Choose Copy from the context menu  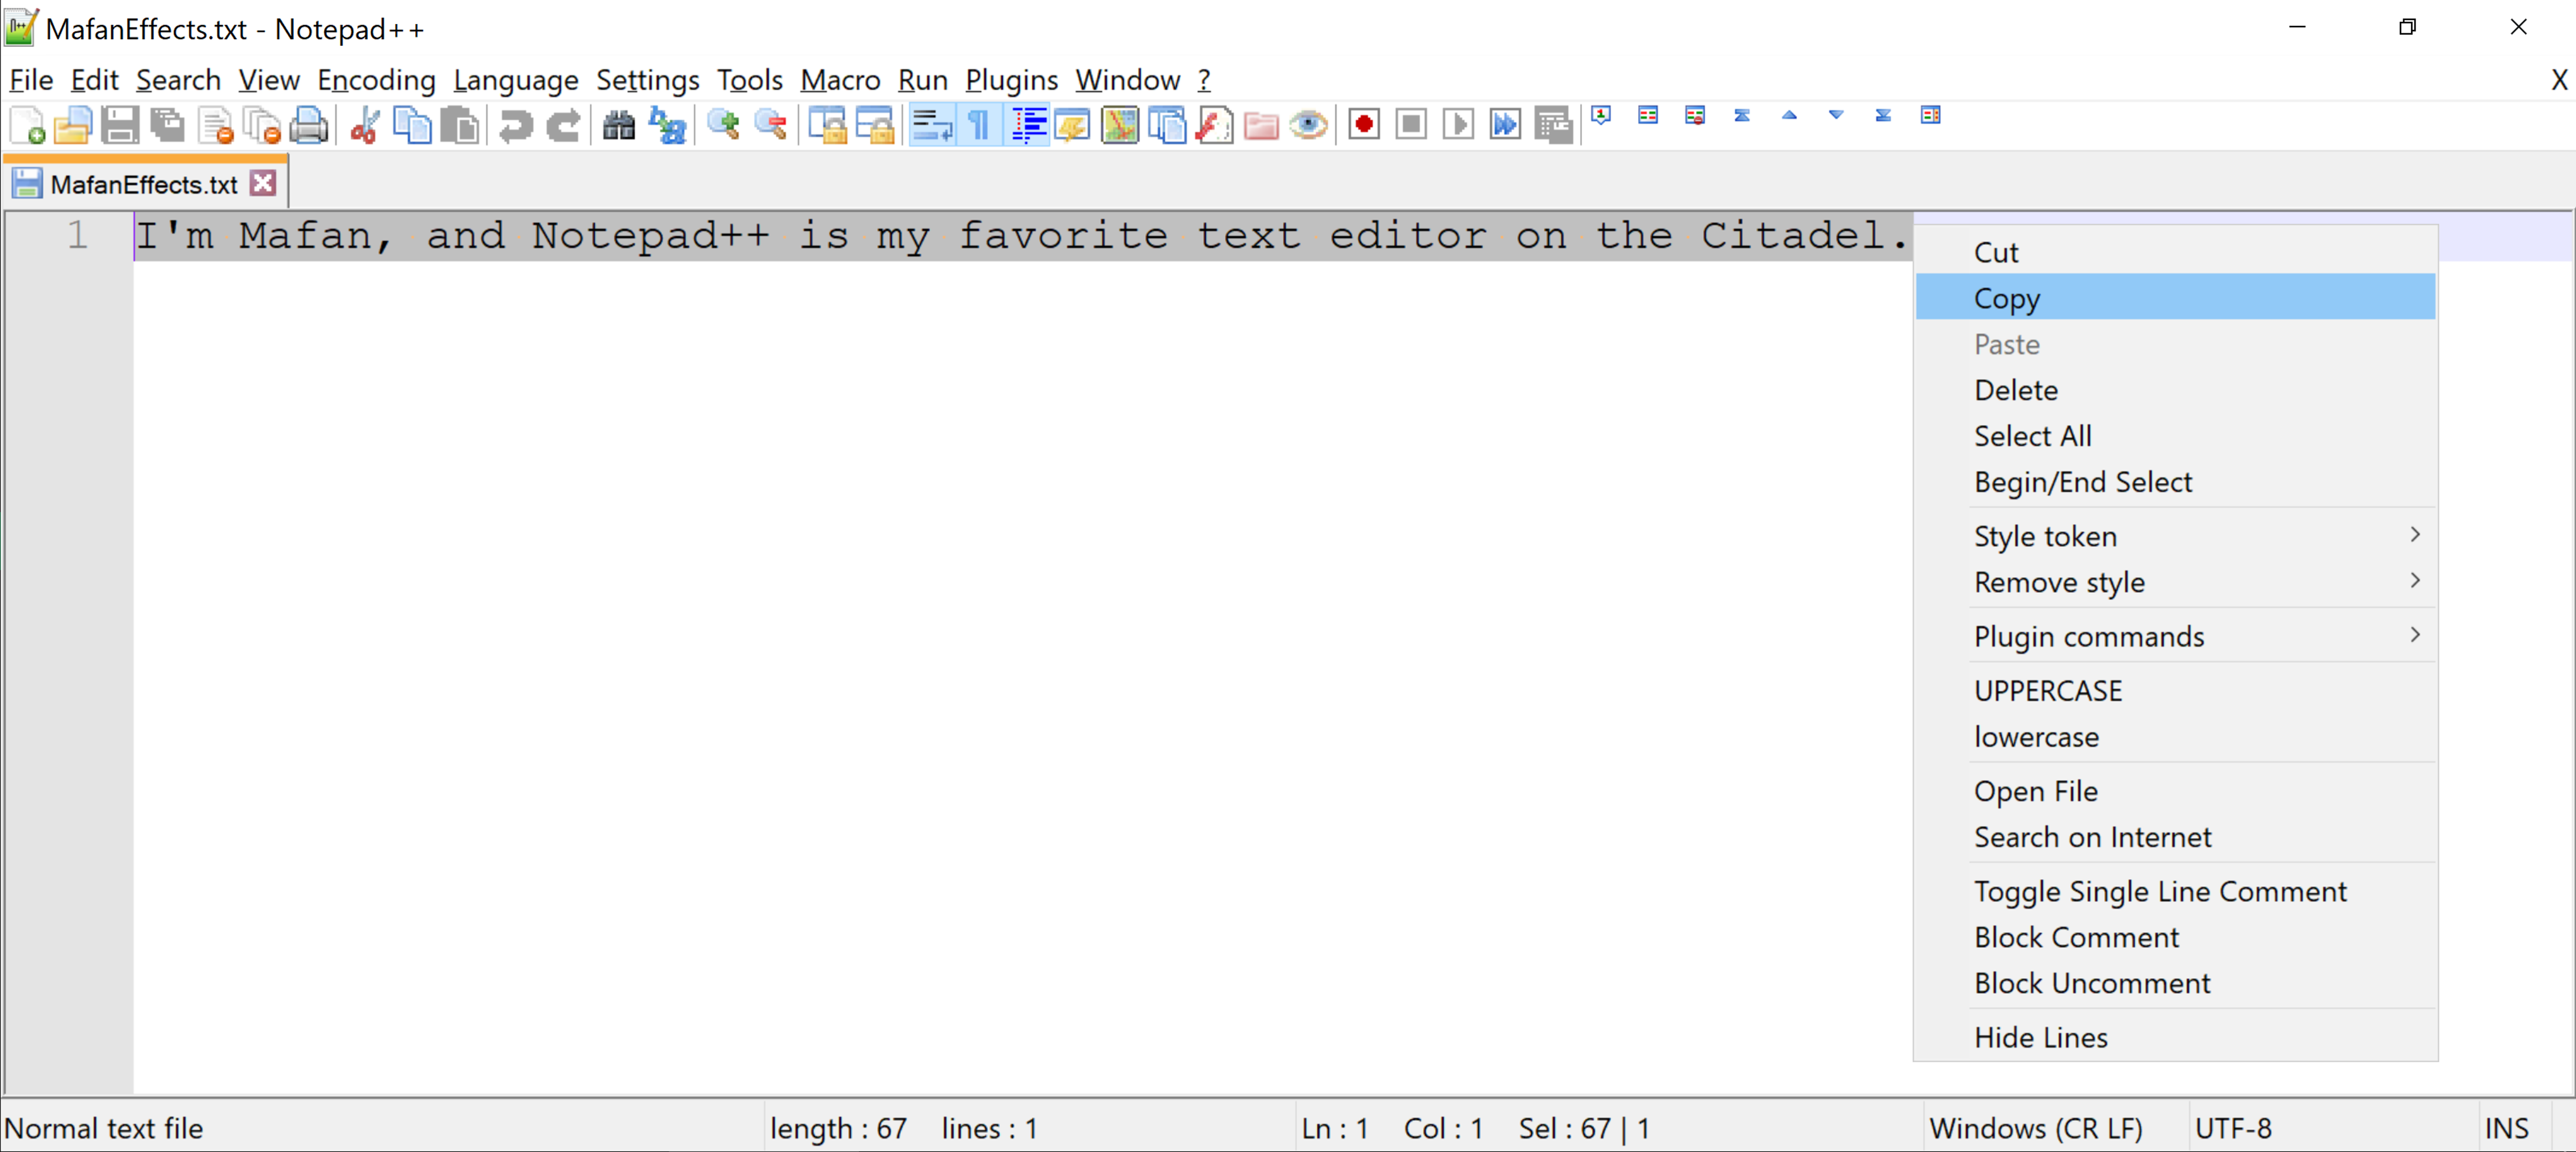(x=2007, y=298)
